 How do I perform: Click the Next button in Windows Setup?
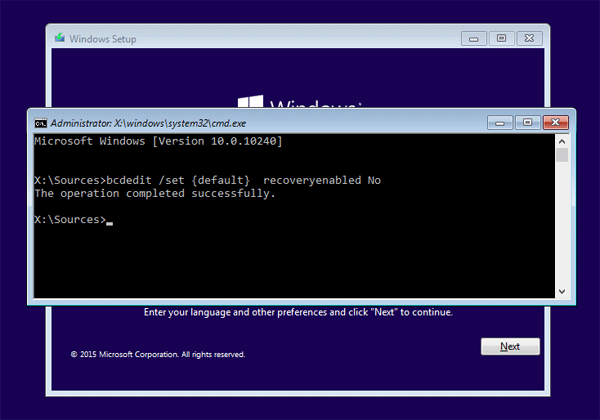coord(510,347)
